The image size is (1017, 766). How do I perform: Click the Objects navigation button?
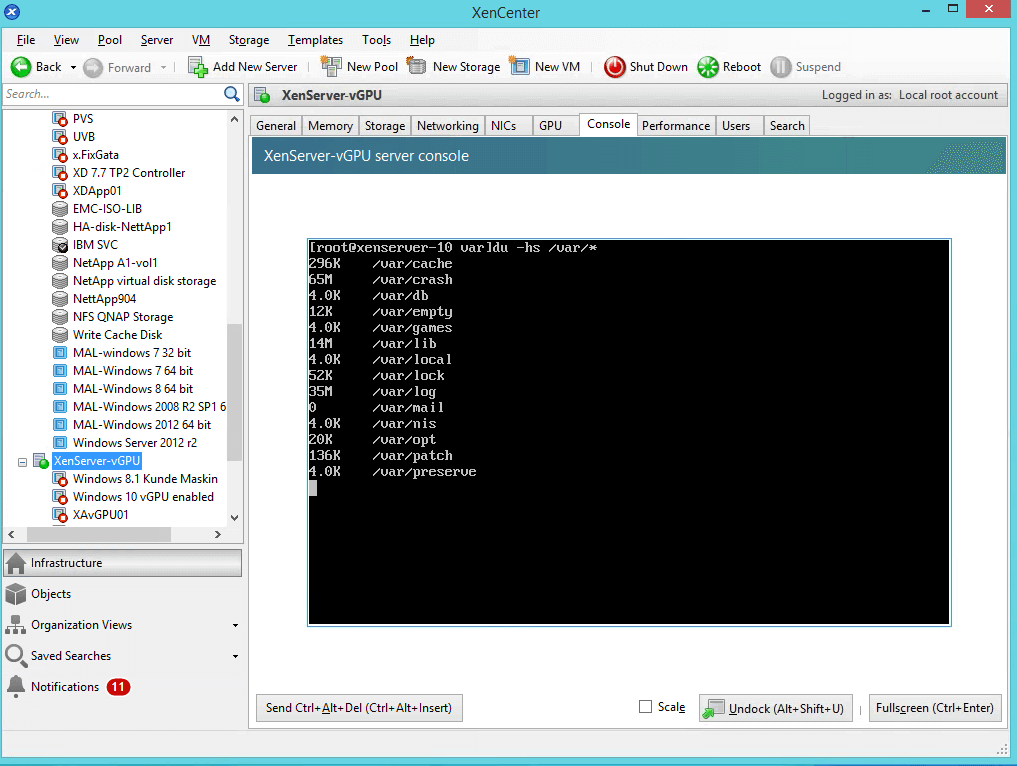tap(123, 593)
